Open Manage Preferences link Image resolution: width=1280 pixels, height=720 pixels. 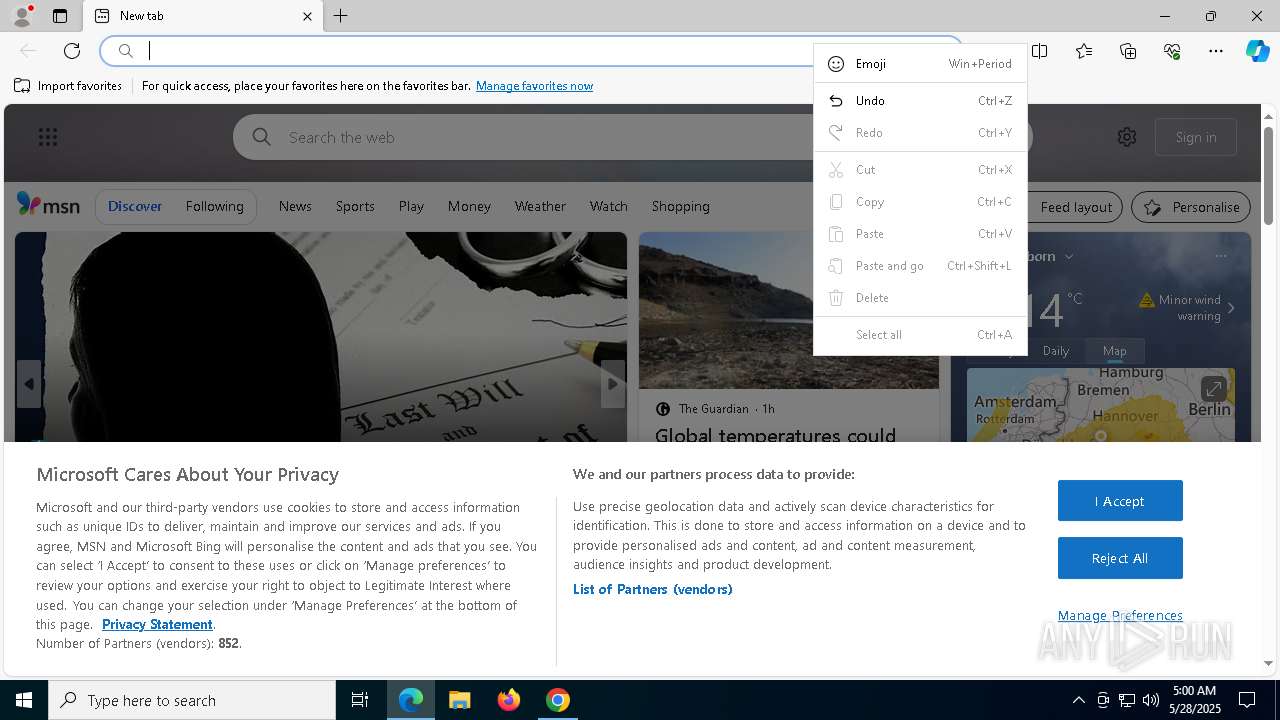[x=1120, y=615]
